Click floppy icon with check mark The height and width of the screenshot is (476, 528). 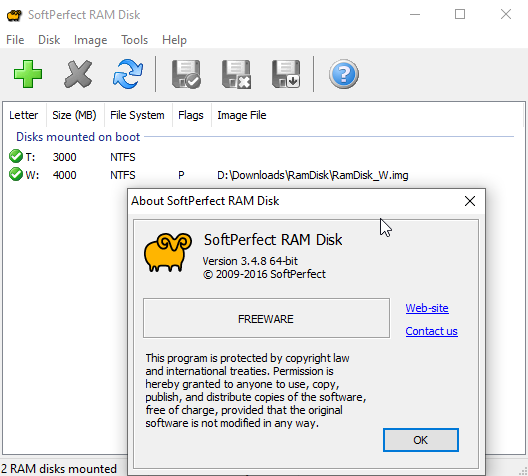(x=186, y=74)
